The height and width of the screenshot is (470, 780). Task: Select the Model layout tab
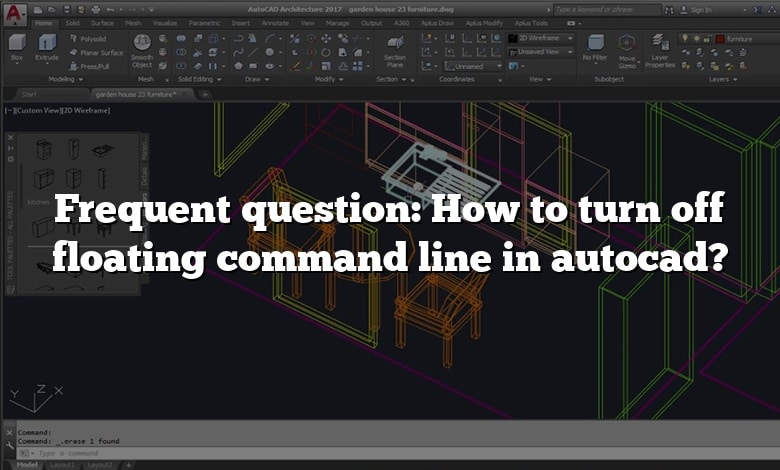coord(27,465)
